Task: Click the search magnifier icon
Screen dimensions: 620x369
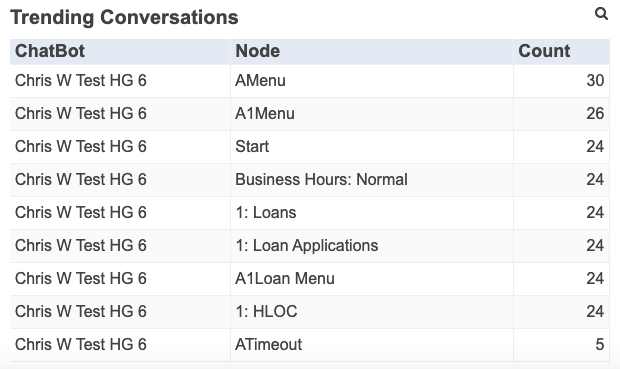Action: coord(601,14)
